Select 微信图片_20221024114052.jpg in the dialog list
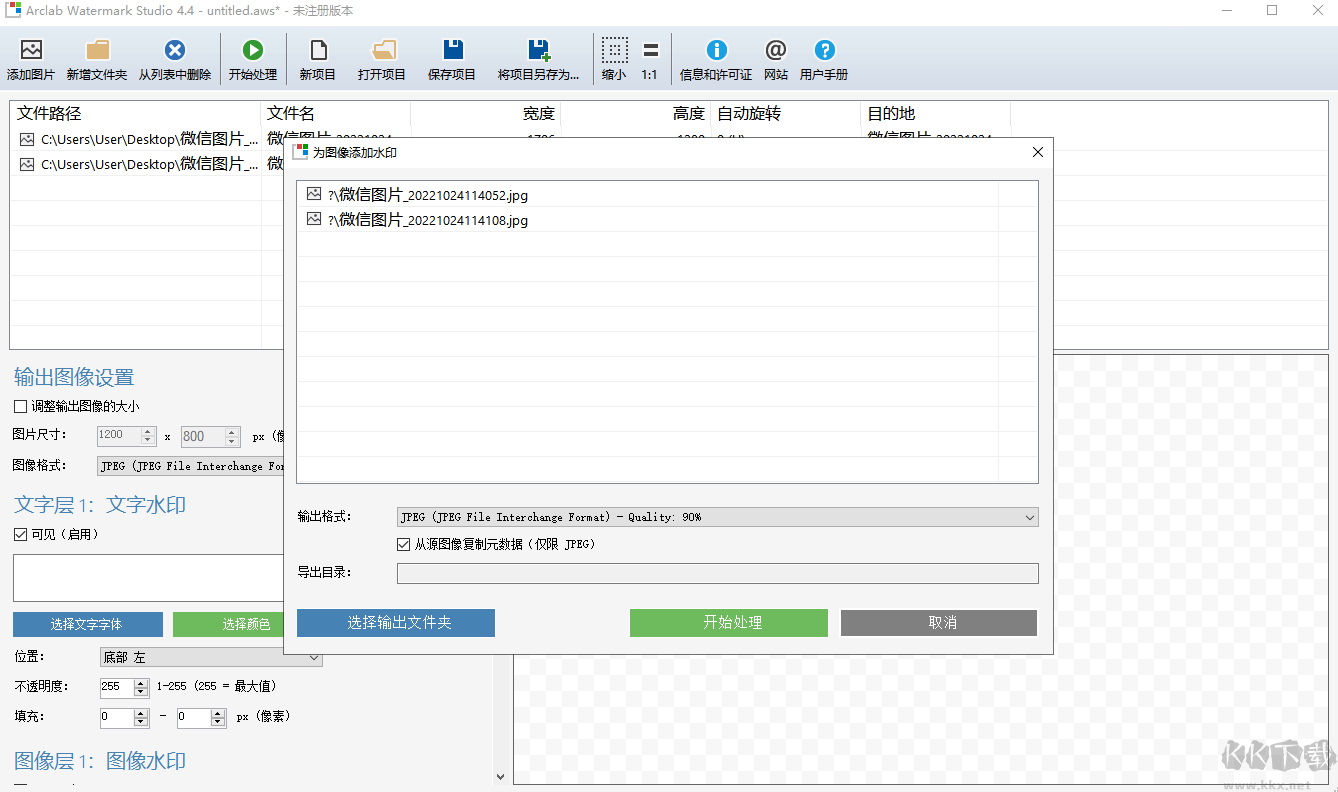1338x792 pixels. click(430, 195)
